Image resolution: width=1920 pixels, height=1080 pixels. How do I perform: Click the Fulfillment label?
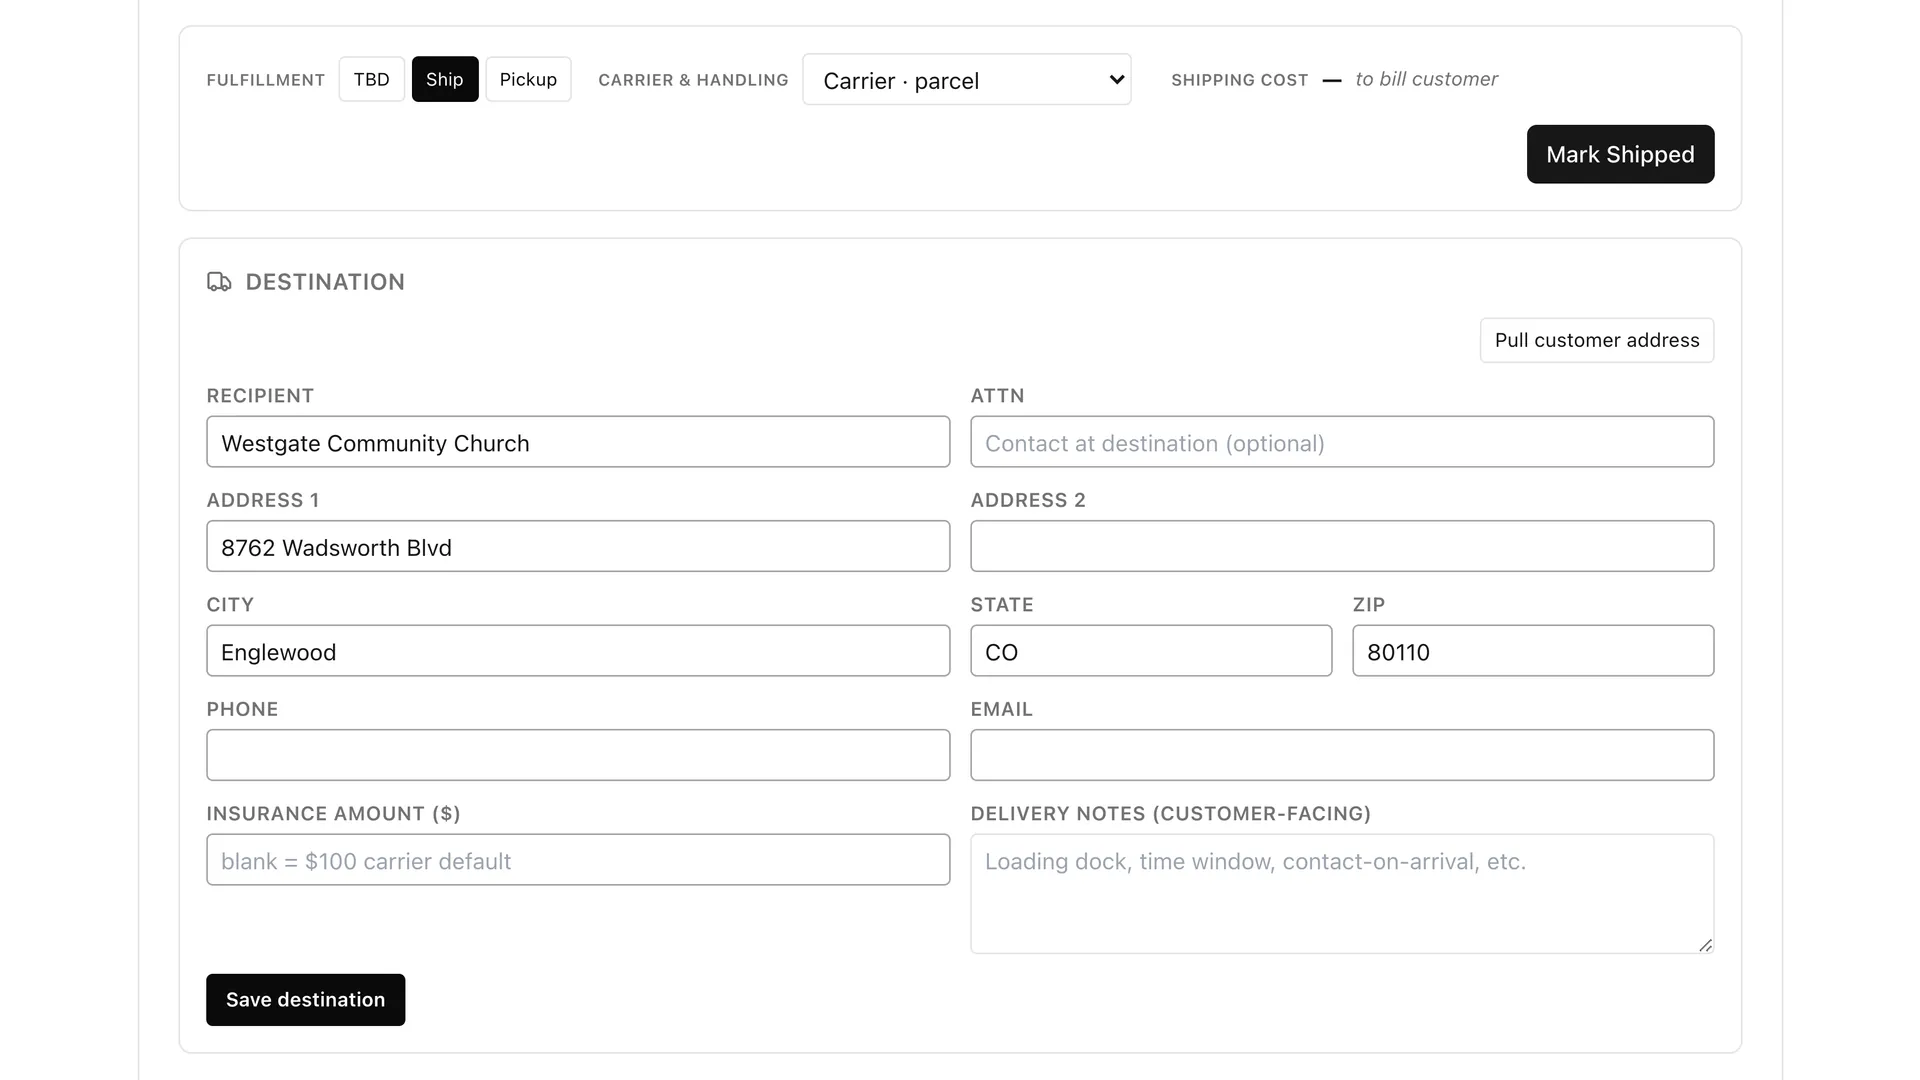(x=265, y=80)
